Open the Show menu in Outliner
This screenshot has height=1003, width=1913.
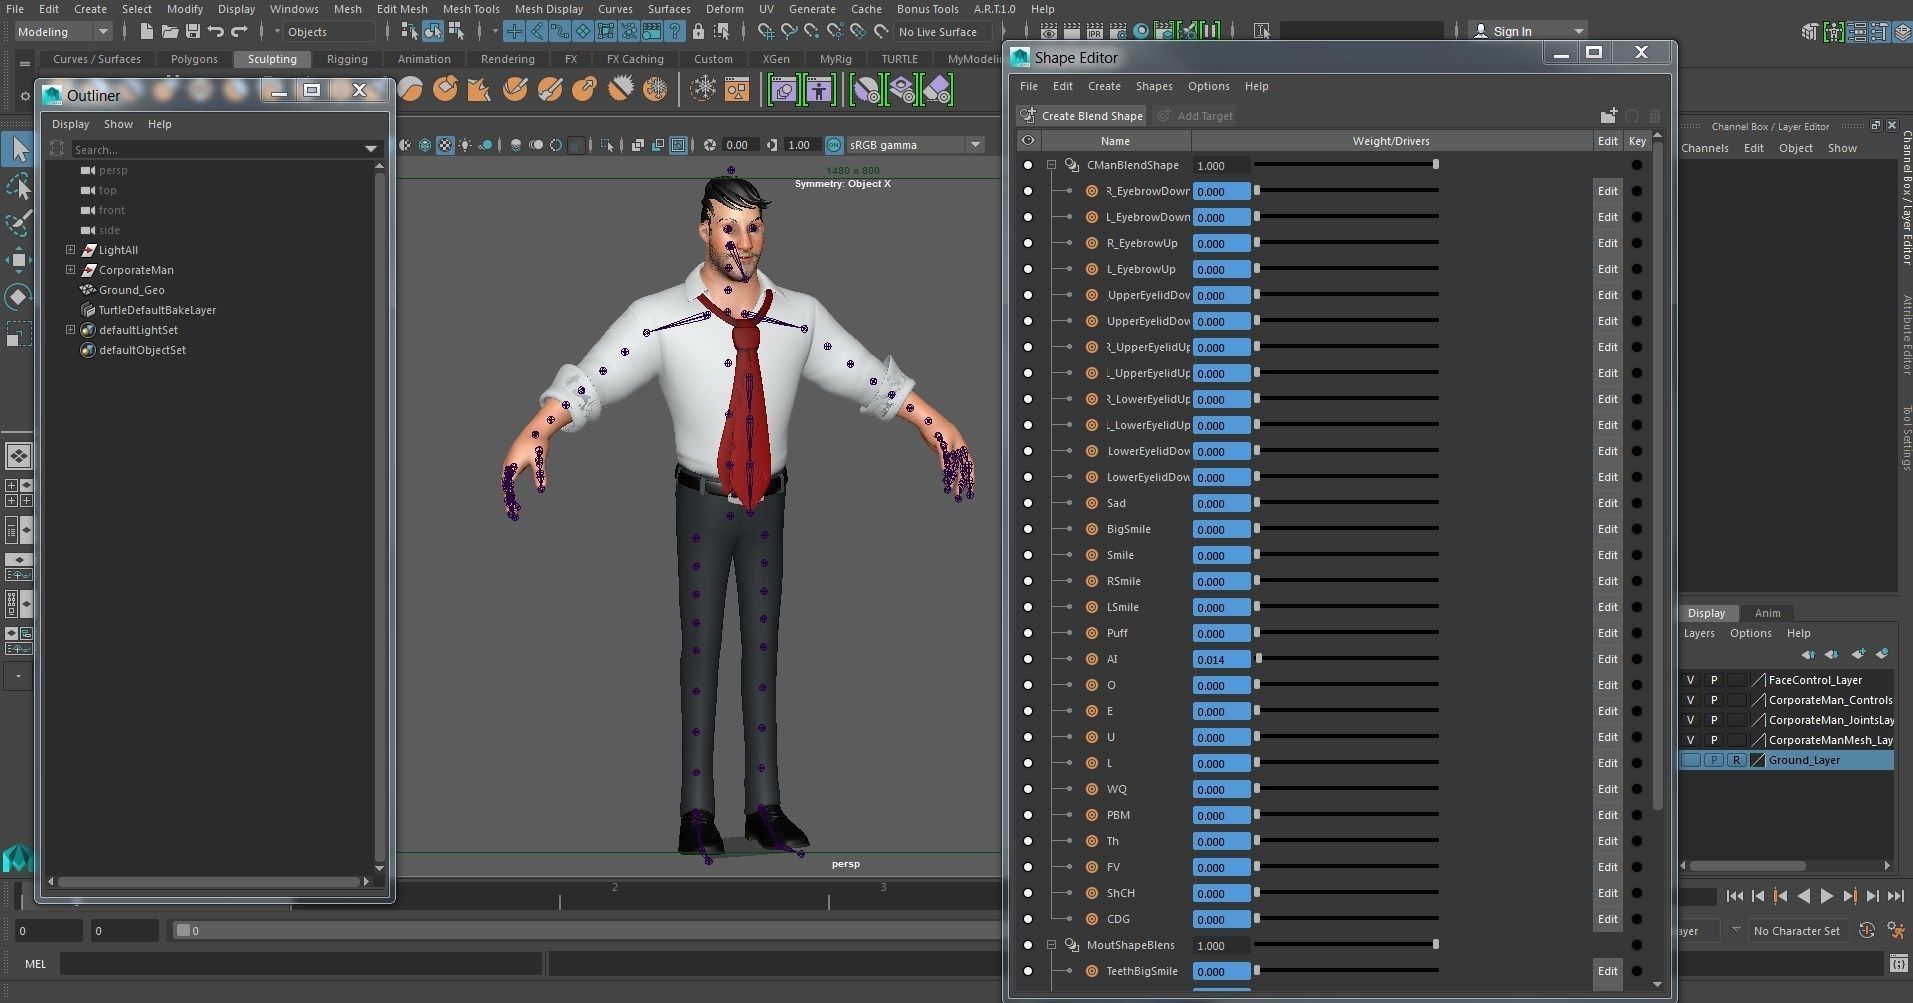(x=118, y=124)
